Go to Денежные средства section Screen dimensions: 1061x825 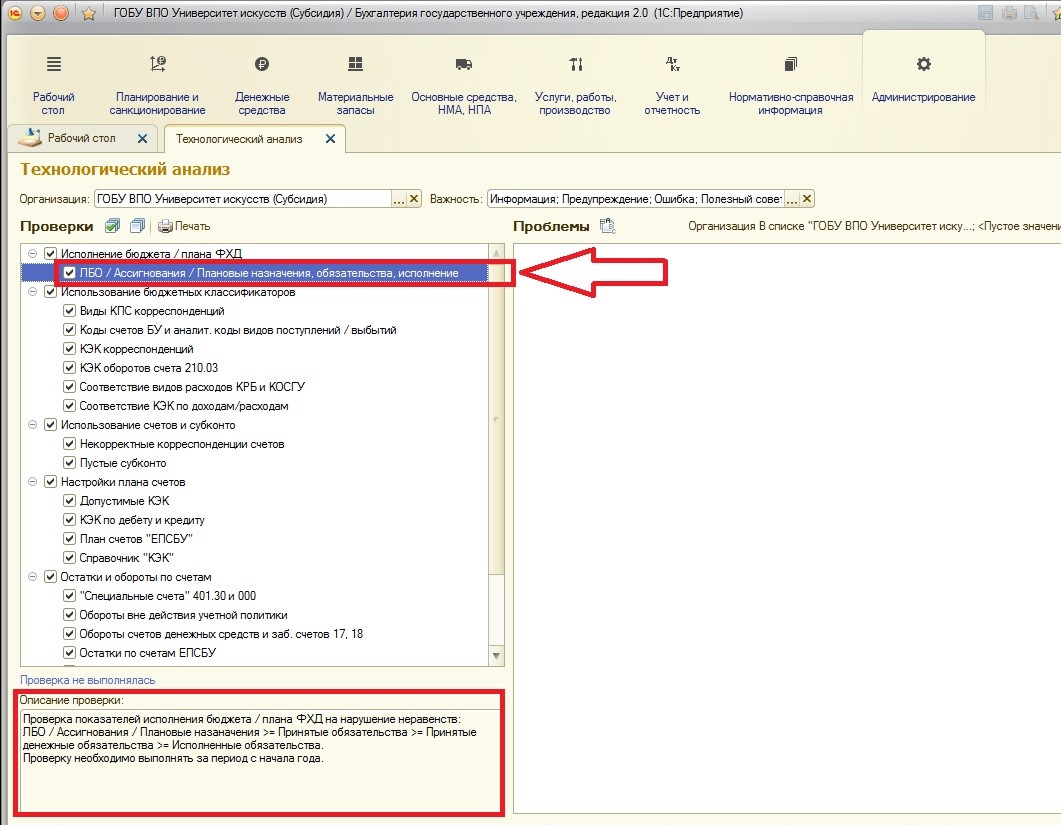pos(262,65)
